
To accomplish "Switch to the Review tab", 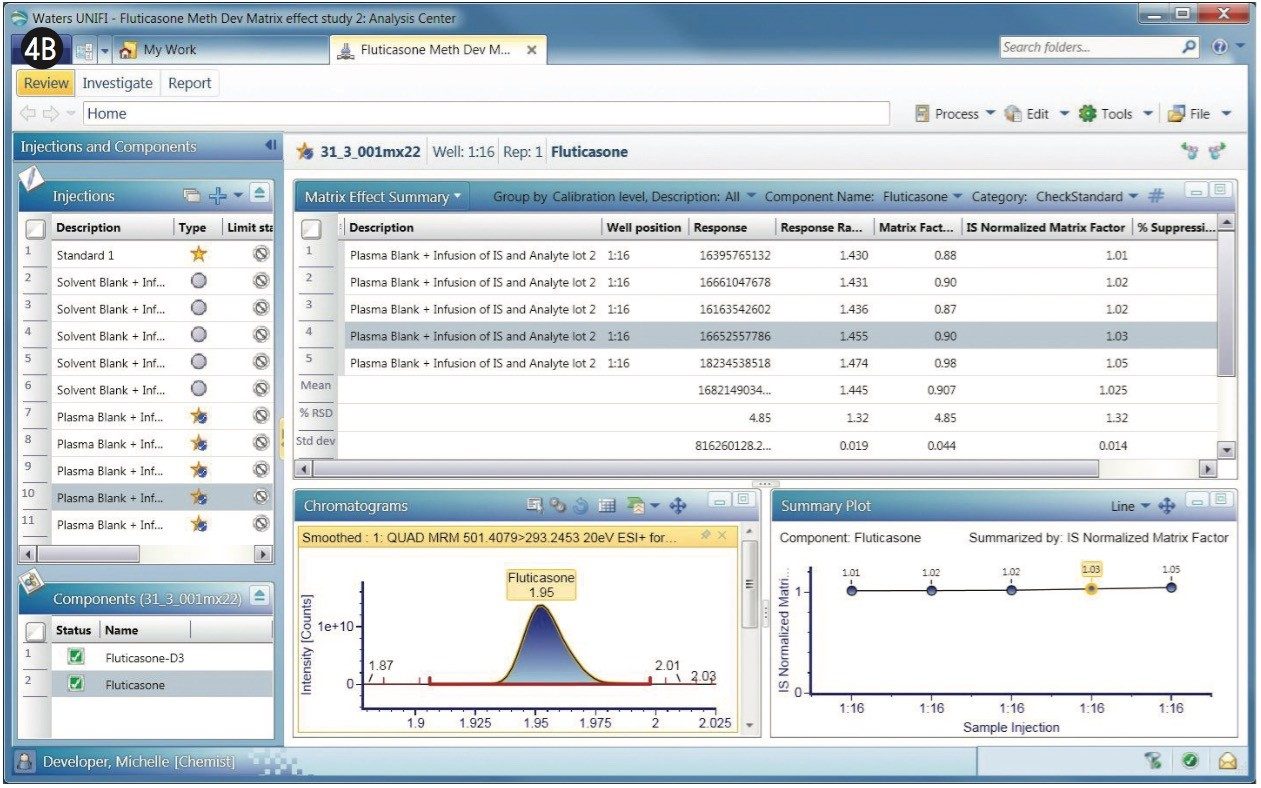I will point(46,83).
